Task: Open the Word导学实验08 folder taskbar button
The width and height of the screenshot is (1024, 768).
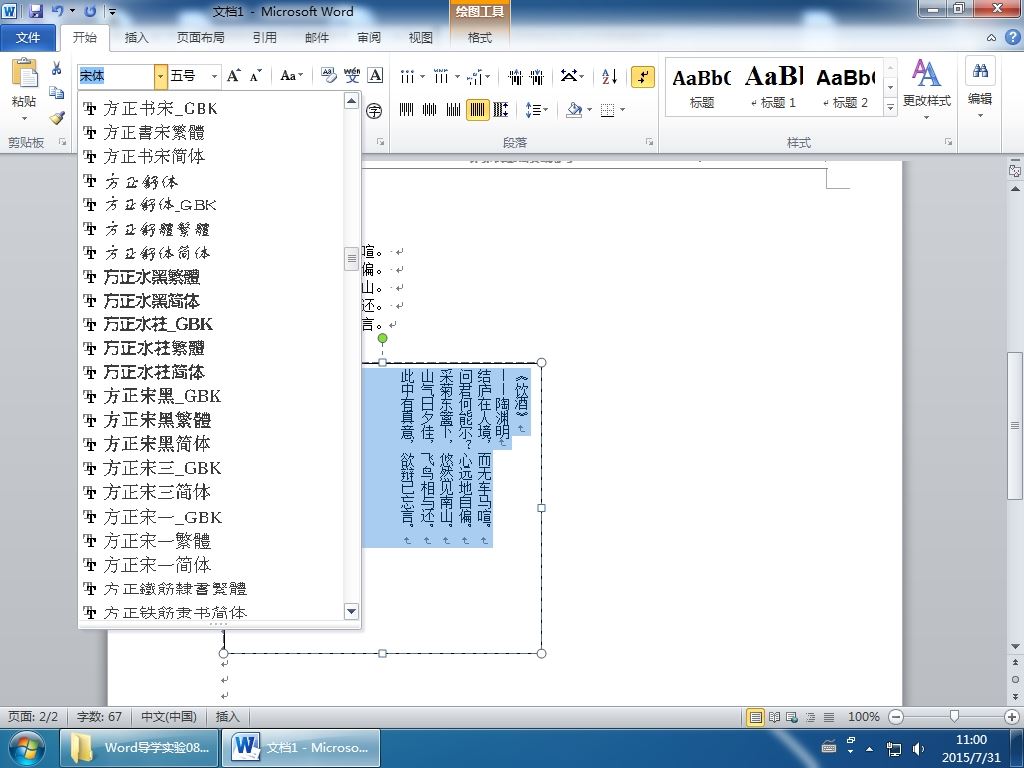Action: [140, 748]
